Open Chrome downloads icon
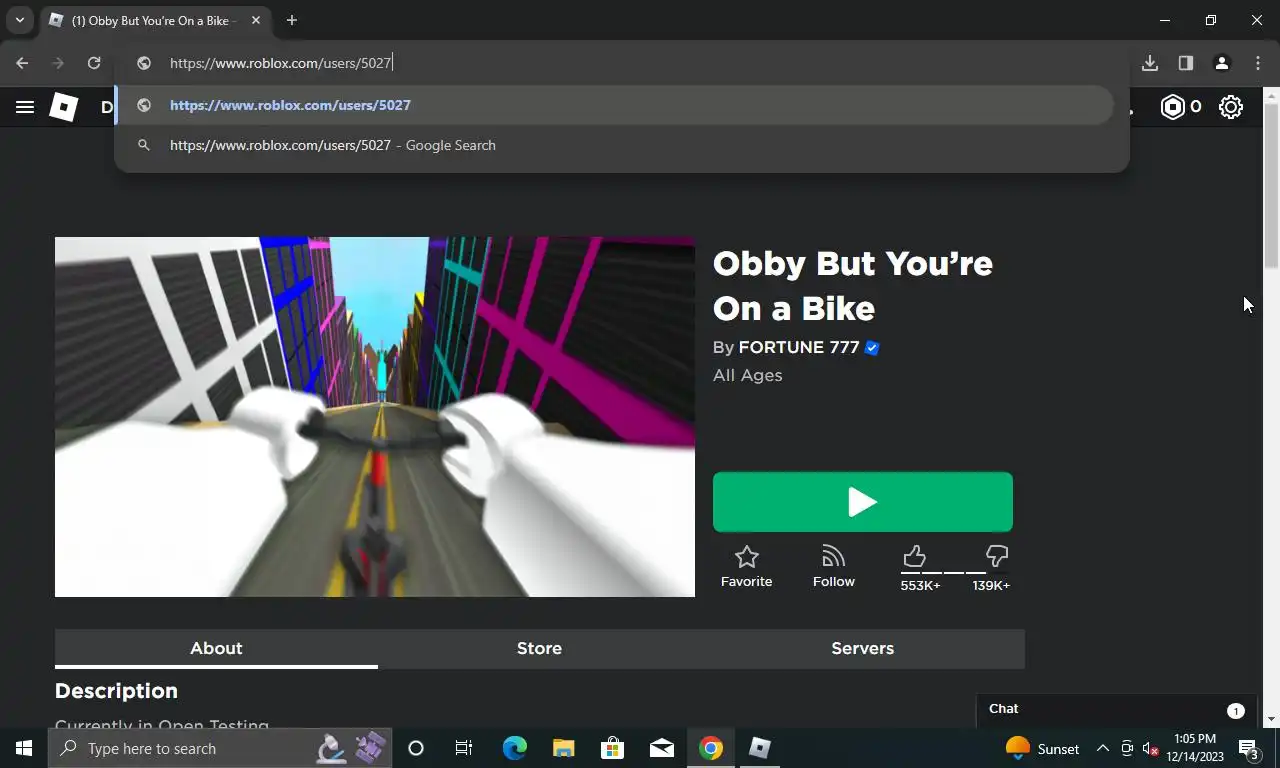This screenshot has height=768, width=1280. pos(1150,63)
